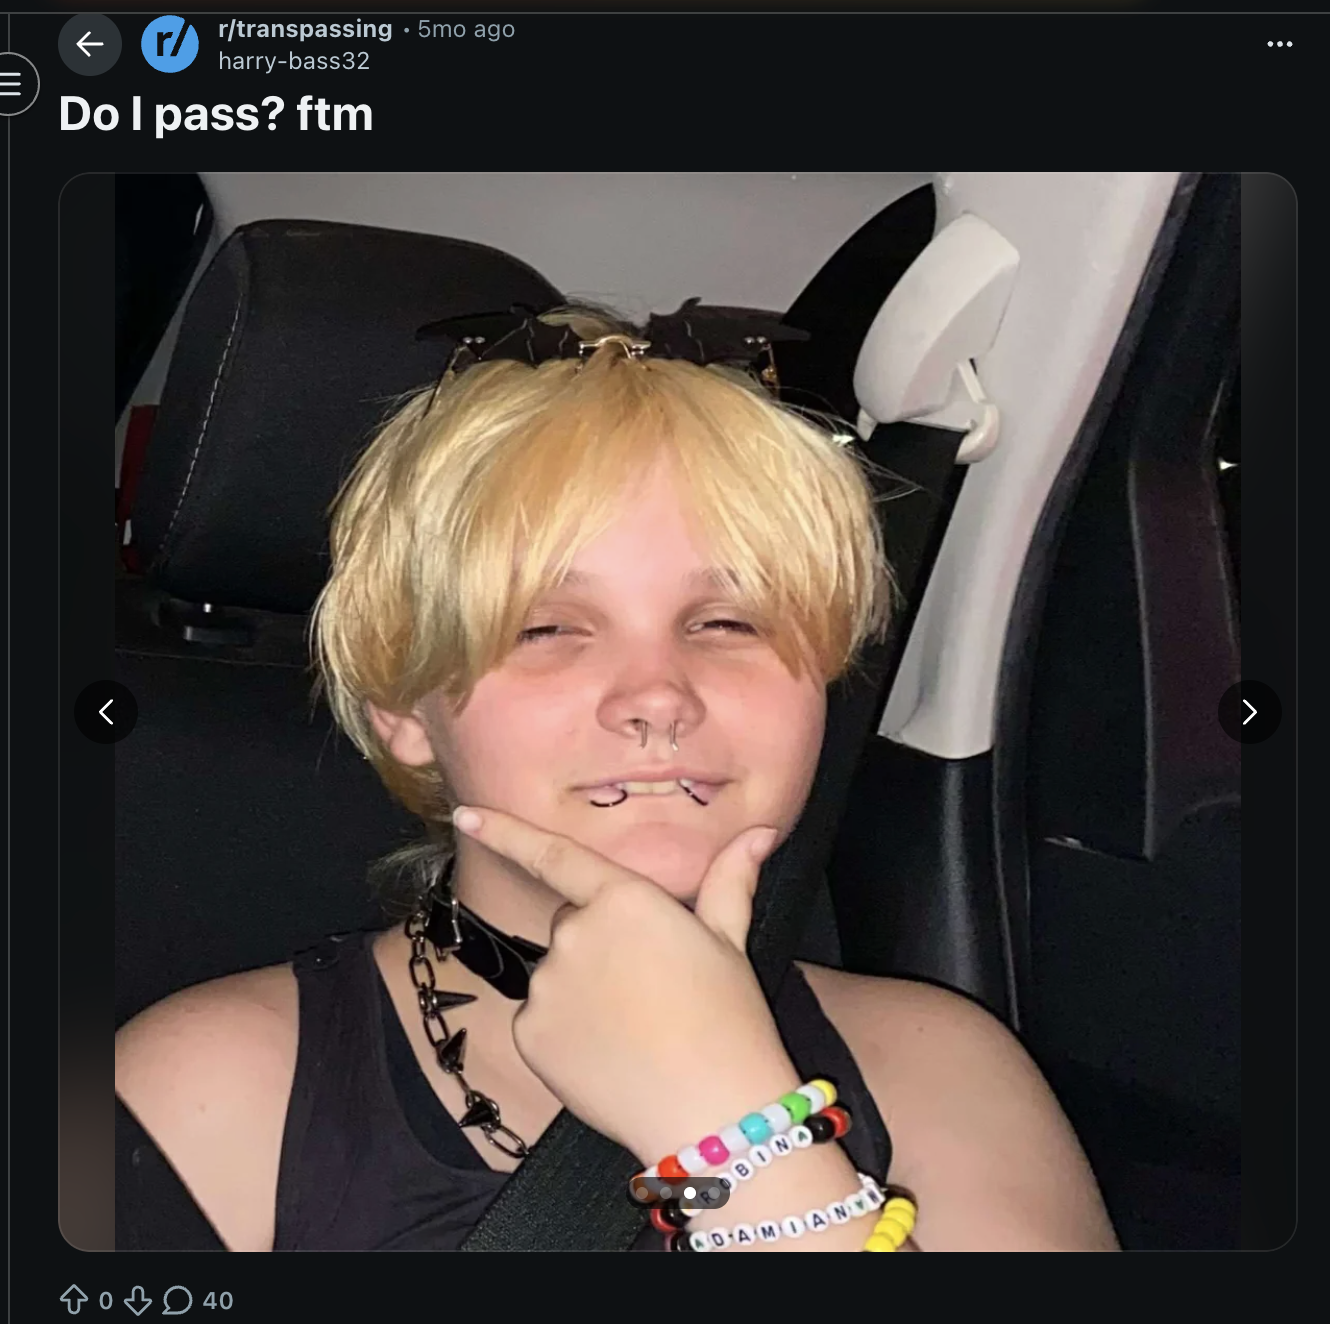Visit the r/transpassing subreddit link
1330x1324 pixels.
(x=305, y=29)
